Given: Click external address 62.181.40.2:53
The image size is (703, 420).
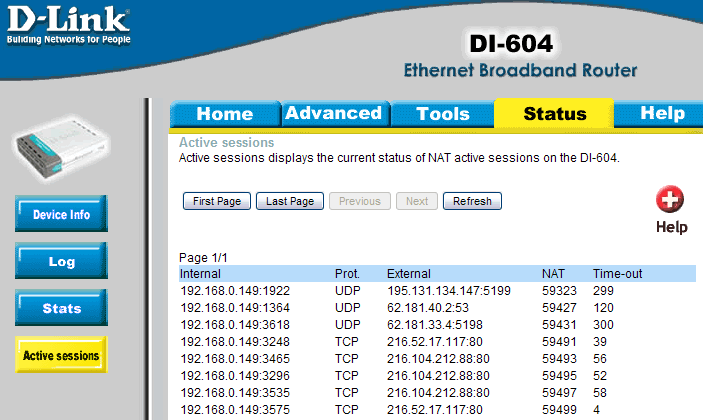Looking at the screenshot, I should pyautogui.click(x=428, y=308).
